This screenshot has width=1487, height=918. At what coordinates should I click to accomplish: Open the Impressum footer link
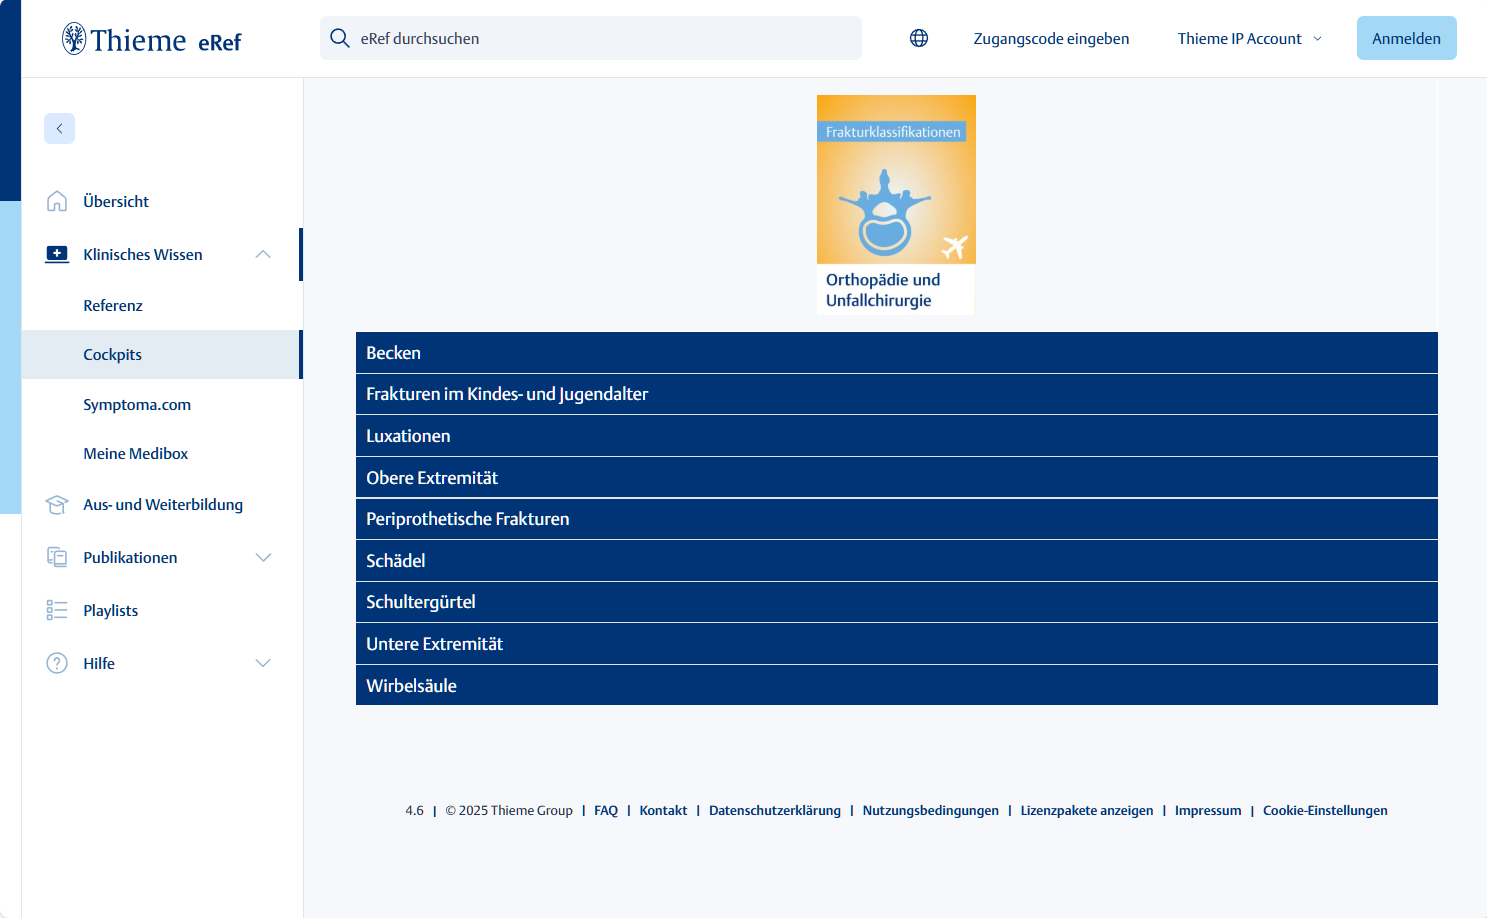point(1208,810)
